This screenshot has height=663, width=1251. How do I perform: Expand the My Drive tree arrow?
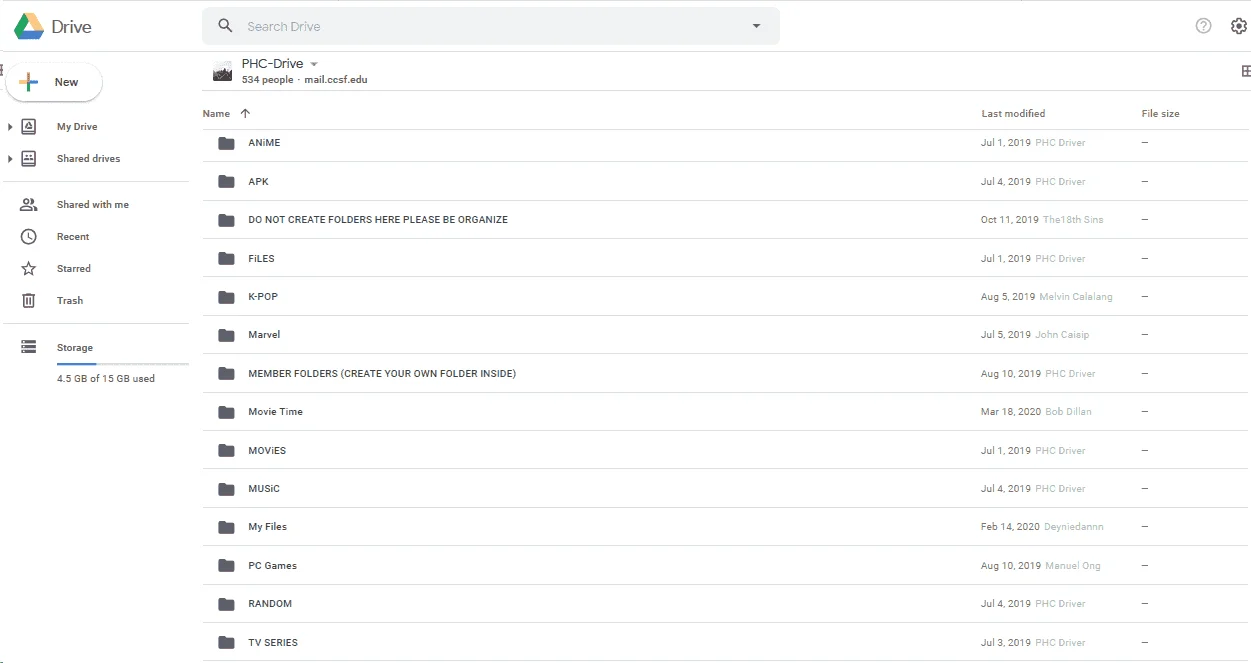point(10,127)
